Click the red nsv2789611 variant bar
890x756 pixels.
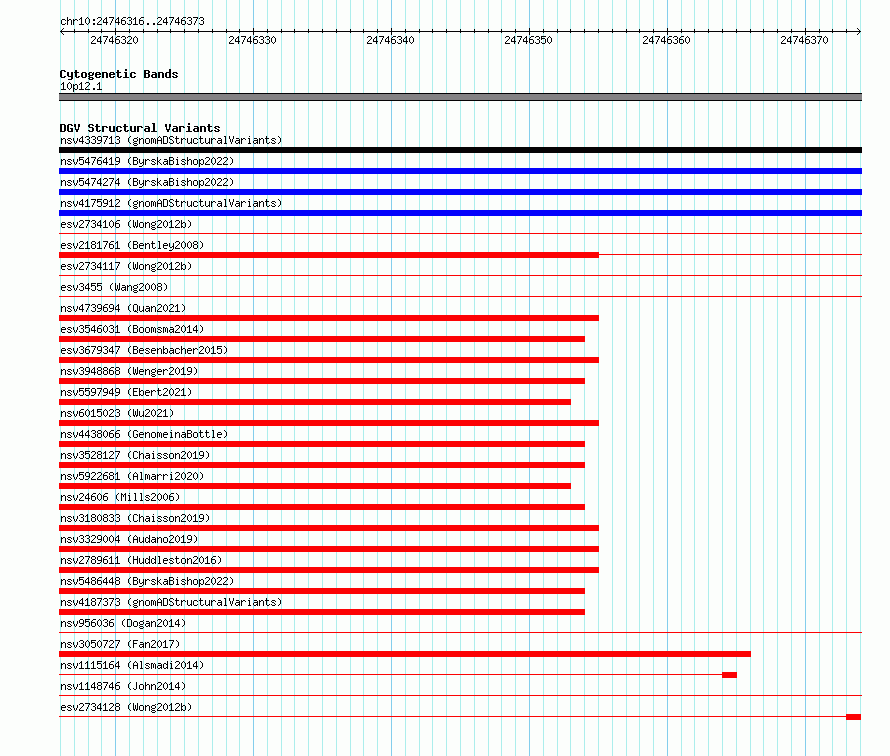click(x=329, y=570)
